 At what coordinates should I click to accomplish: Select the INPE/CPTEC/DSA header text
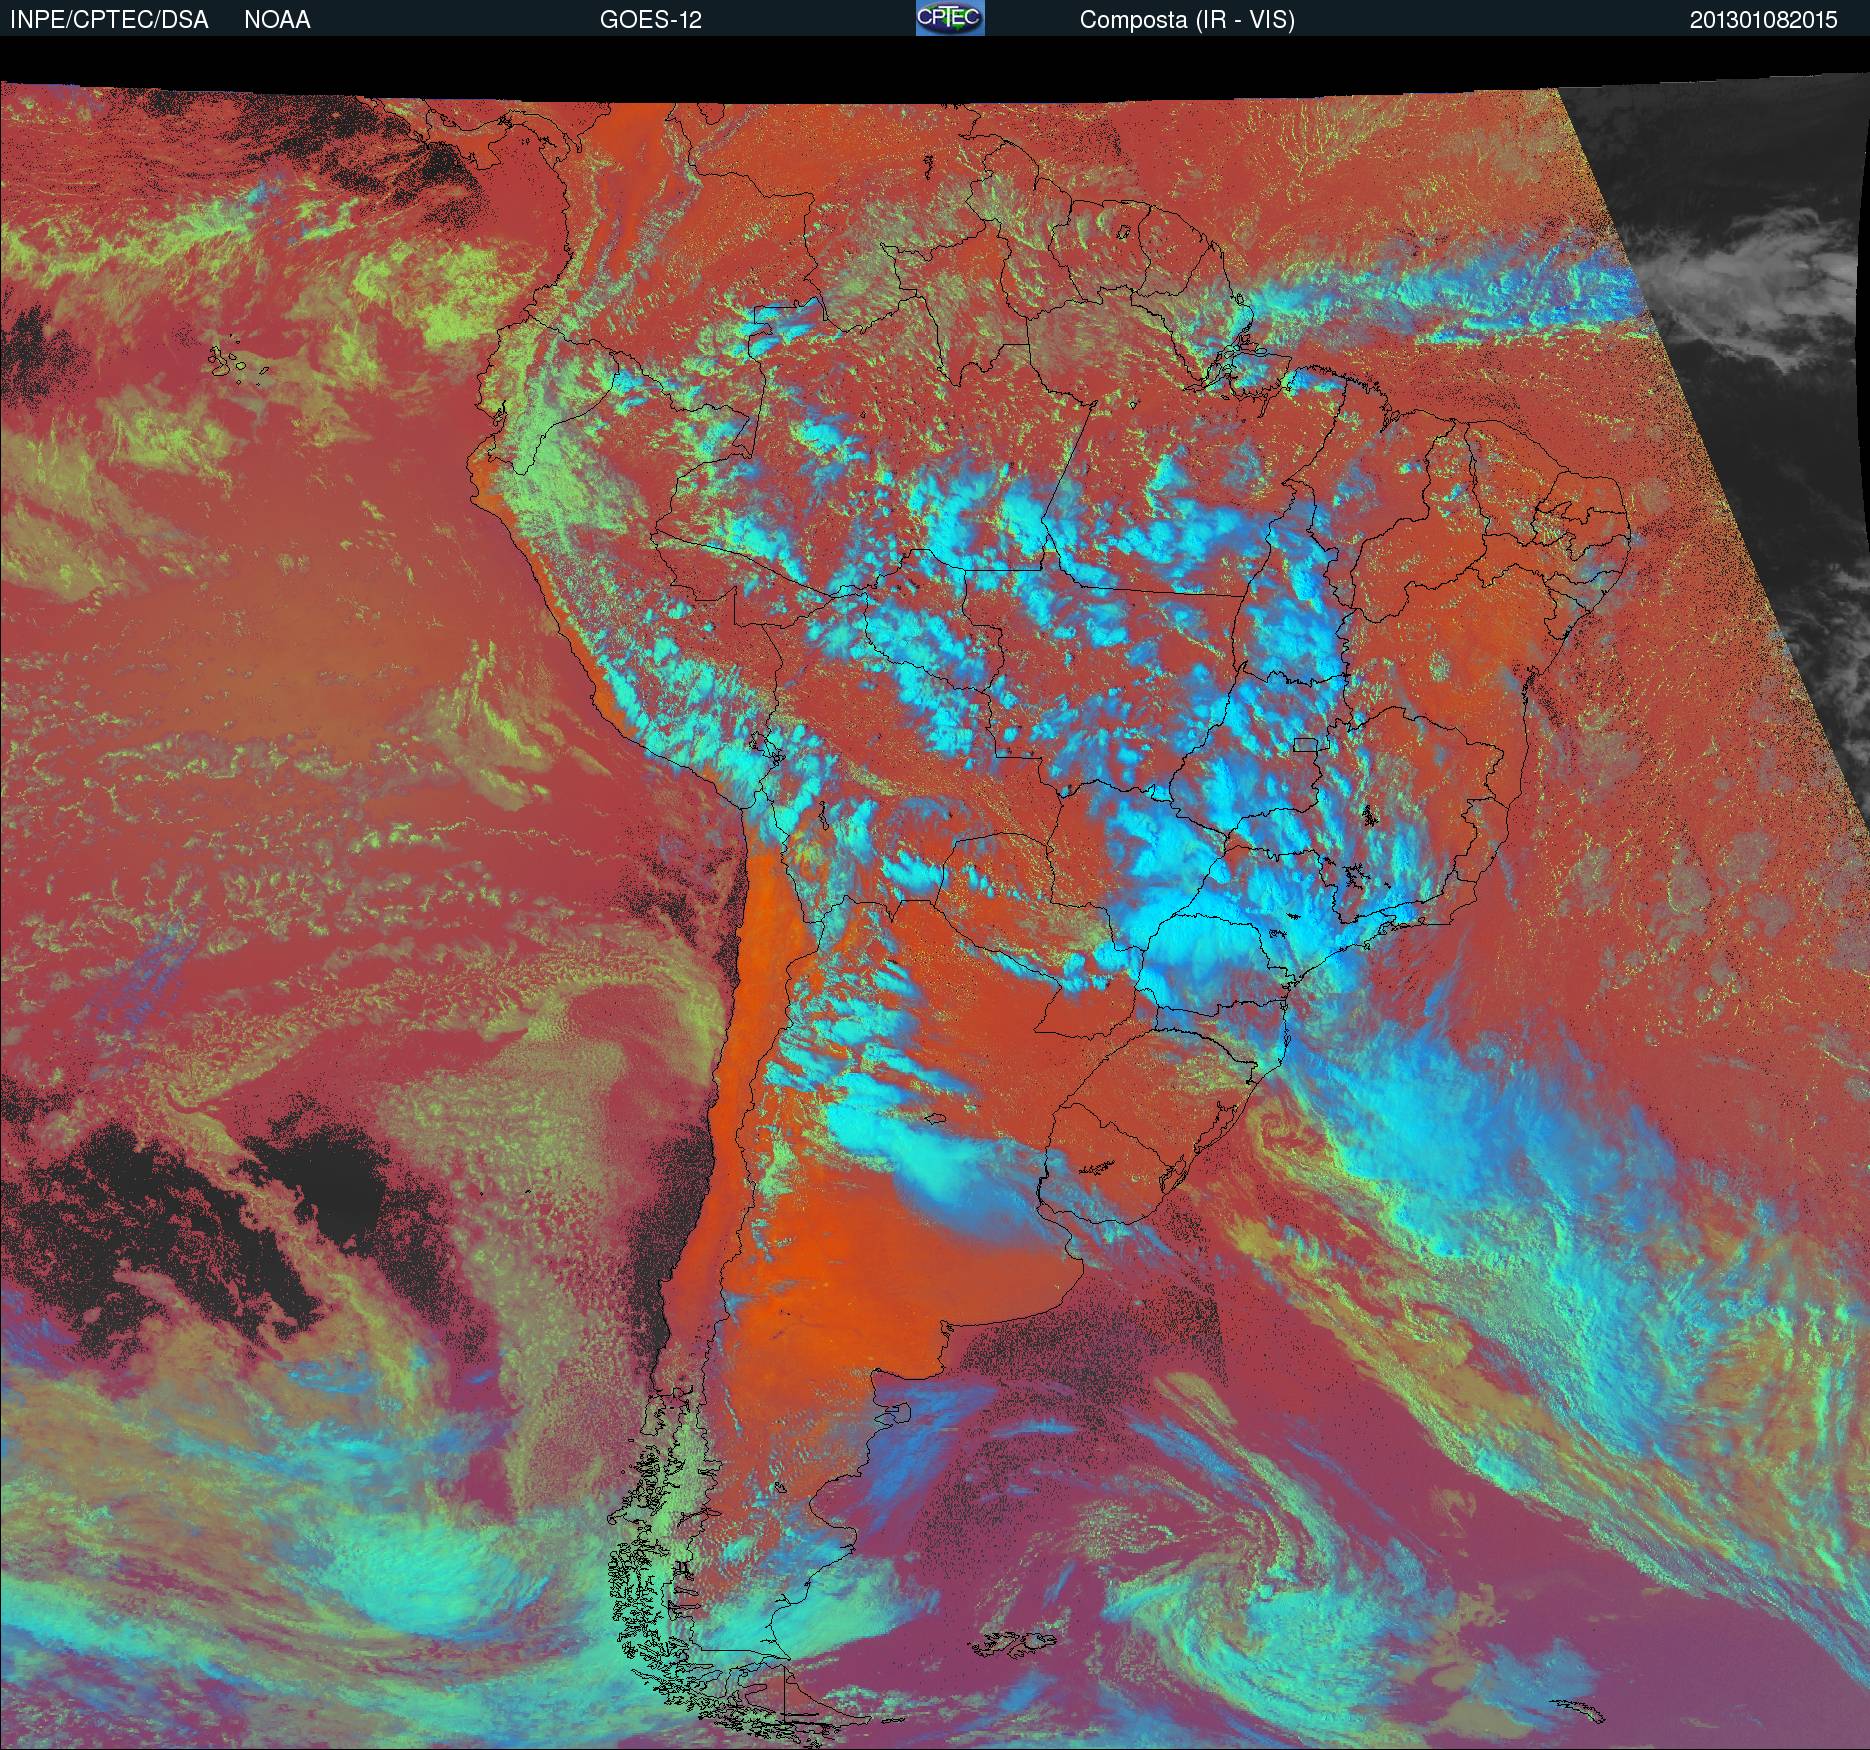tap(109, 20)
